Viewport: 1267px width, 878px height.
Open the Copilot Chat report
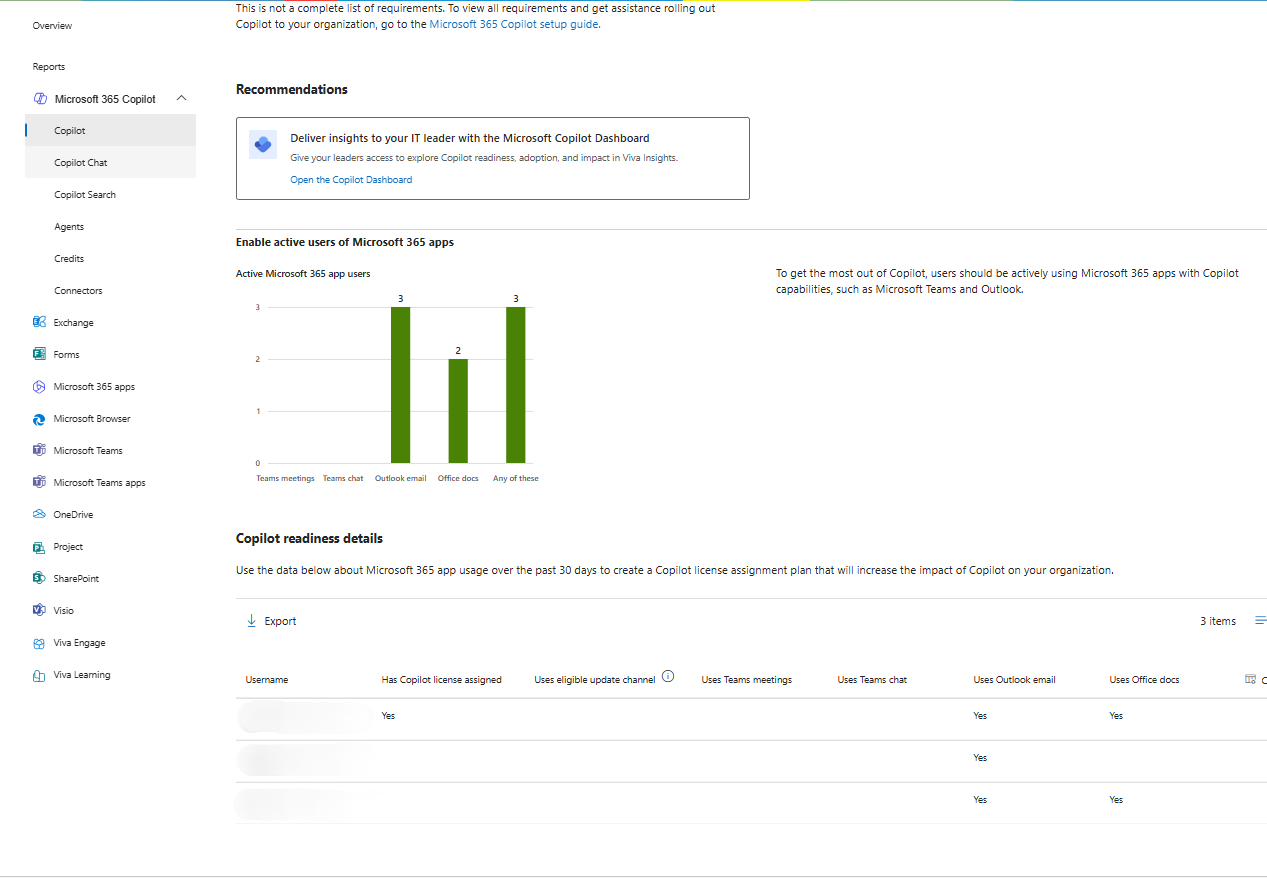click(110, 162)
